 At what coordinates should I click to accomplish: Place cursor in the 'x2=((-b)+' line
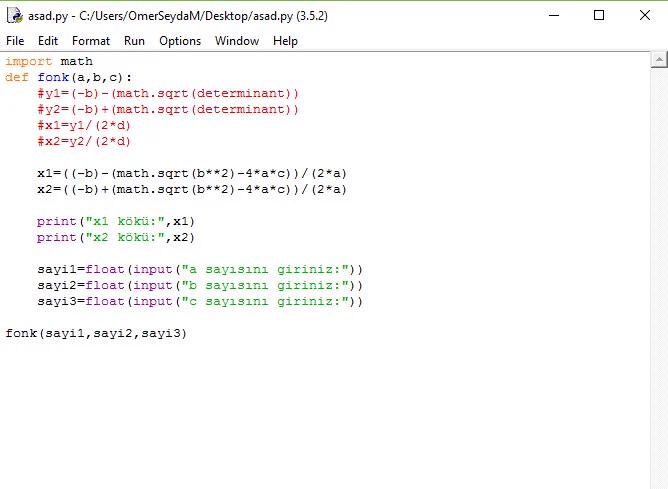(192, 189)
